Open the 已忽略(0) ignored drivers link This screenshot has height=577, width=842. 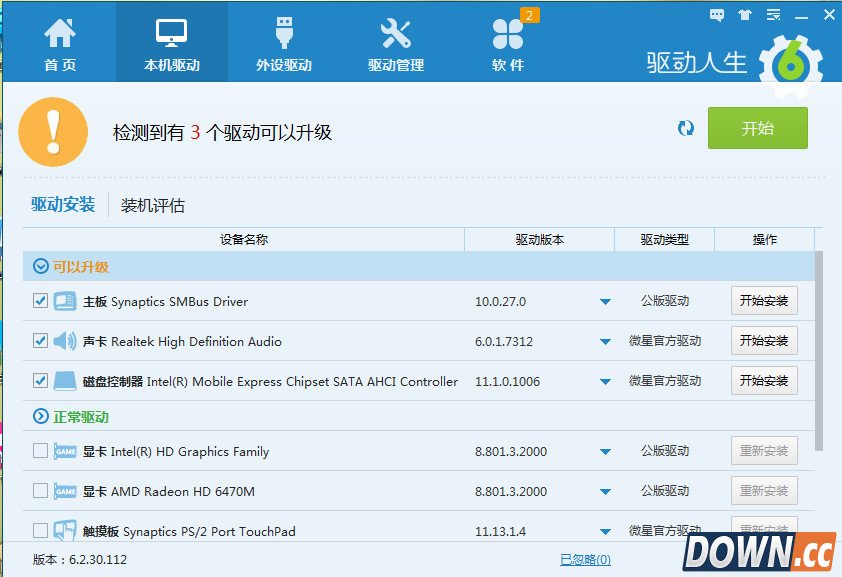point(584,560)
